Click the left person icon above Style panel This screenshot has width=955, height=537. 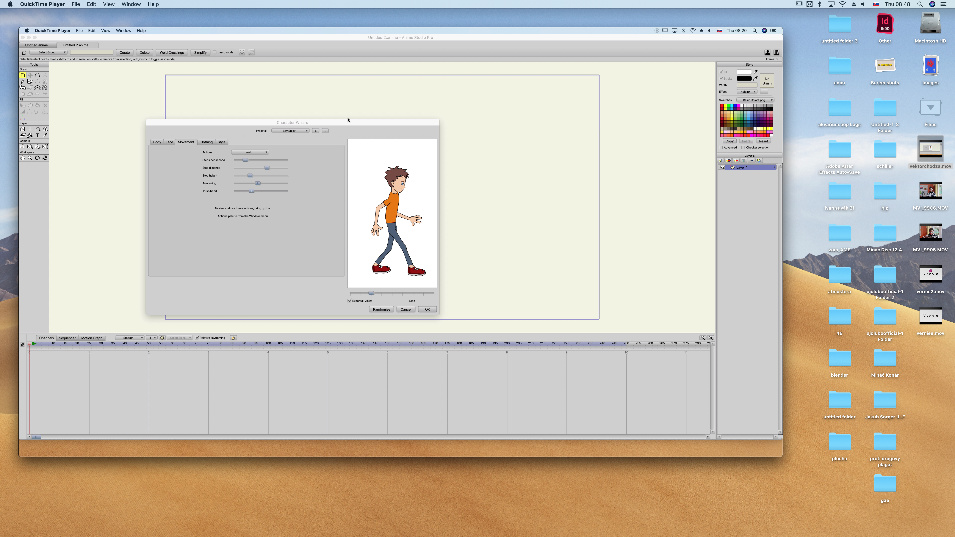[x=767, y=52]
